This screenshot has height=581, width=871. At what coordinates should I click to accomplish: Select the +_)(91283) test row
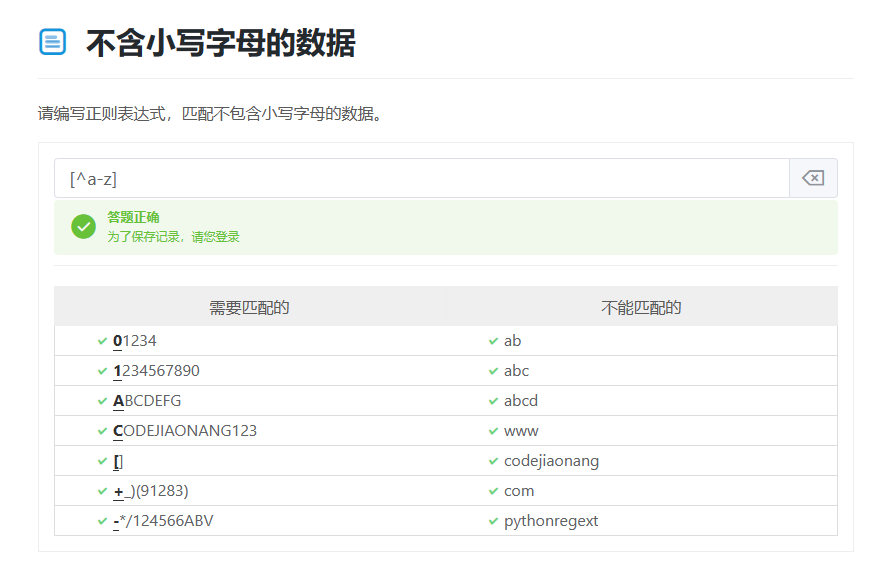(151, 491)
